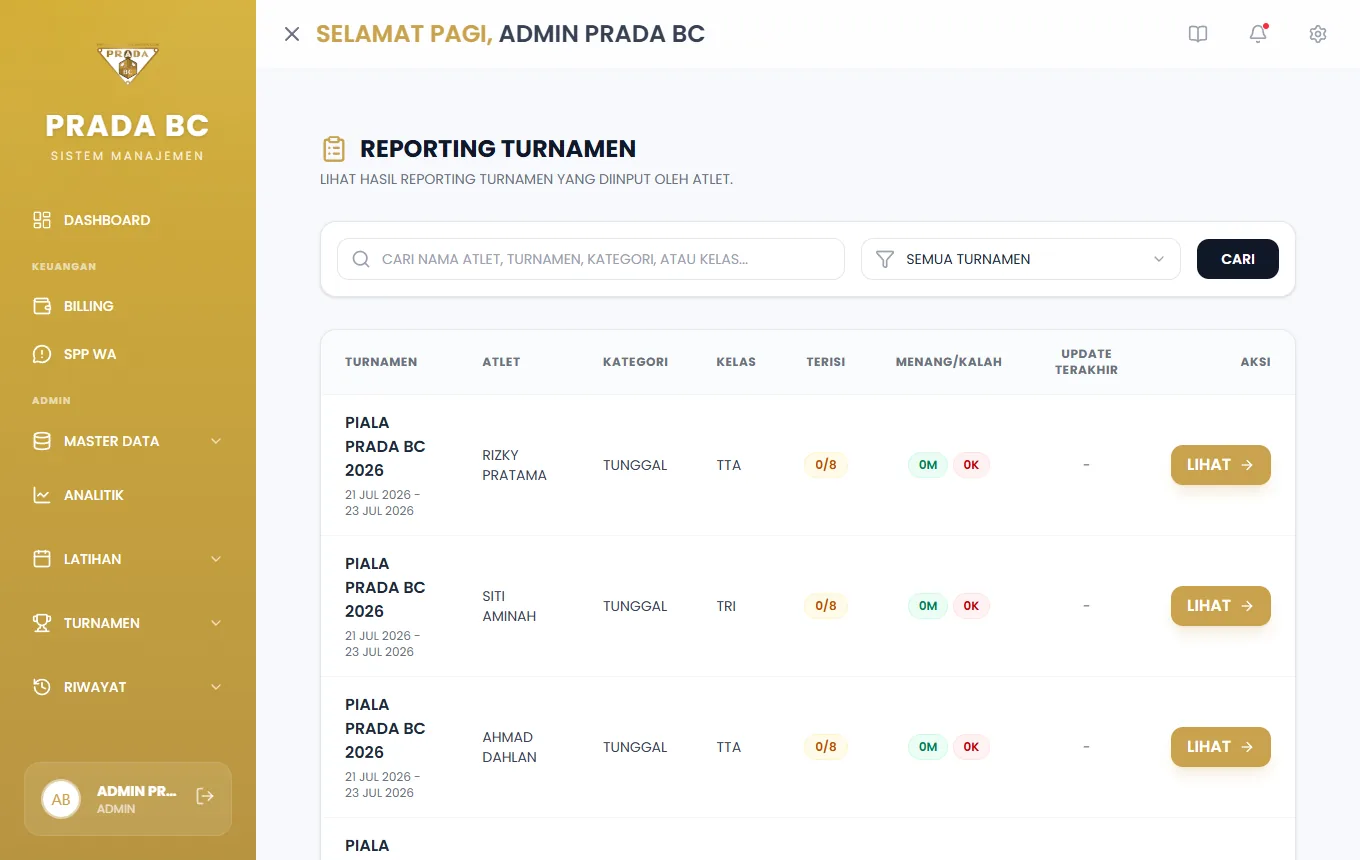
Task: Click the MENANG/KALAH column header
Action: 949,362
